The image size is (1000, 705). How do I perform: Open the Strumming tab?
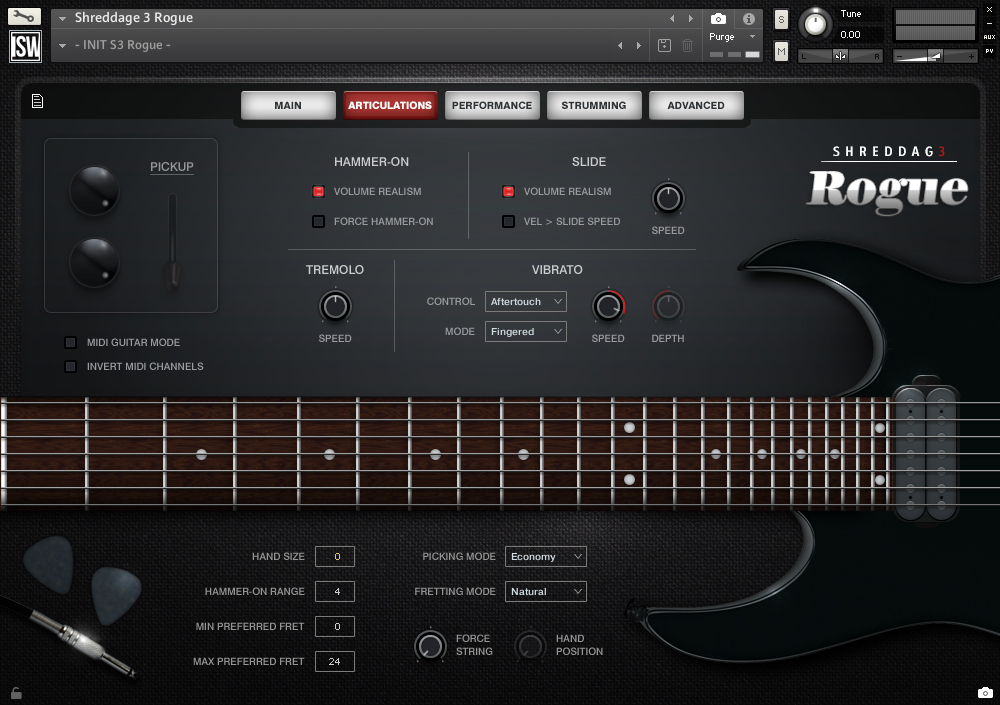click(594, 104)
